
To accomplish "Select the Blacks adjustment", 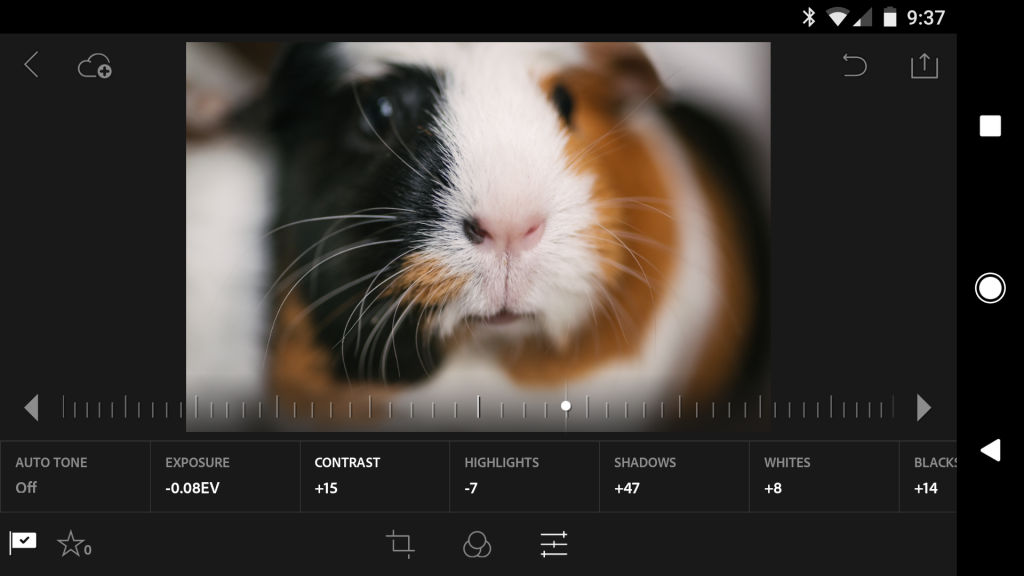I will [x=928, y=476].
